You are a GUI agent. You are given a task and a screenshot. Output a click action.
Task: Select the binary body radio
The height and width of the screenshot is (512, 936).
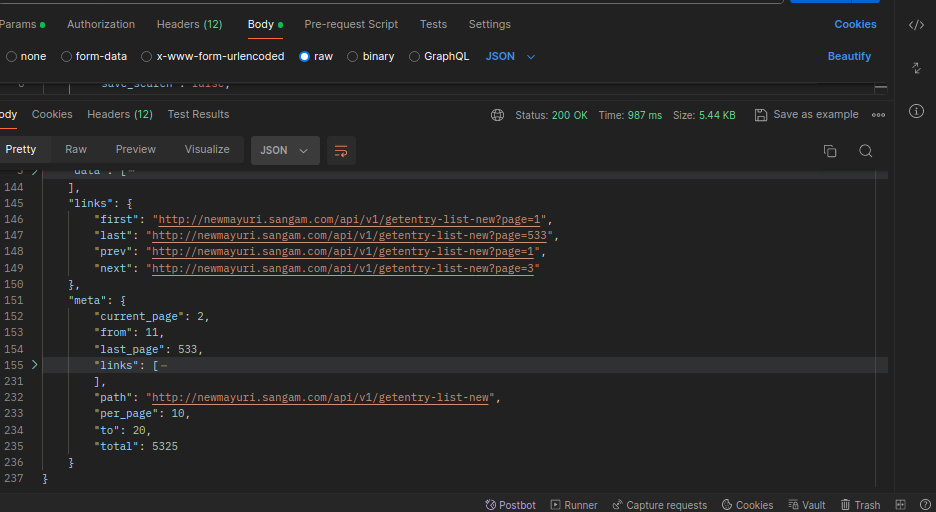pos(352,57)
